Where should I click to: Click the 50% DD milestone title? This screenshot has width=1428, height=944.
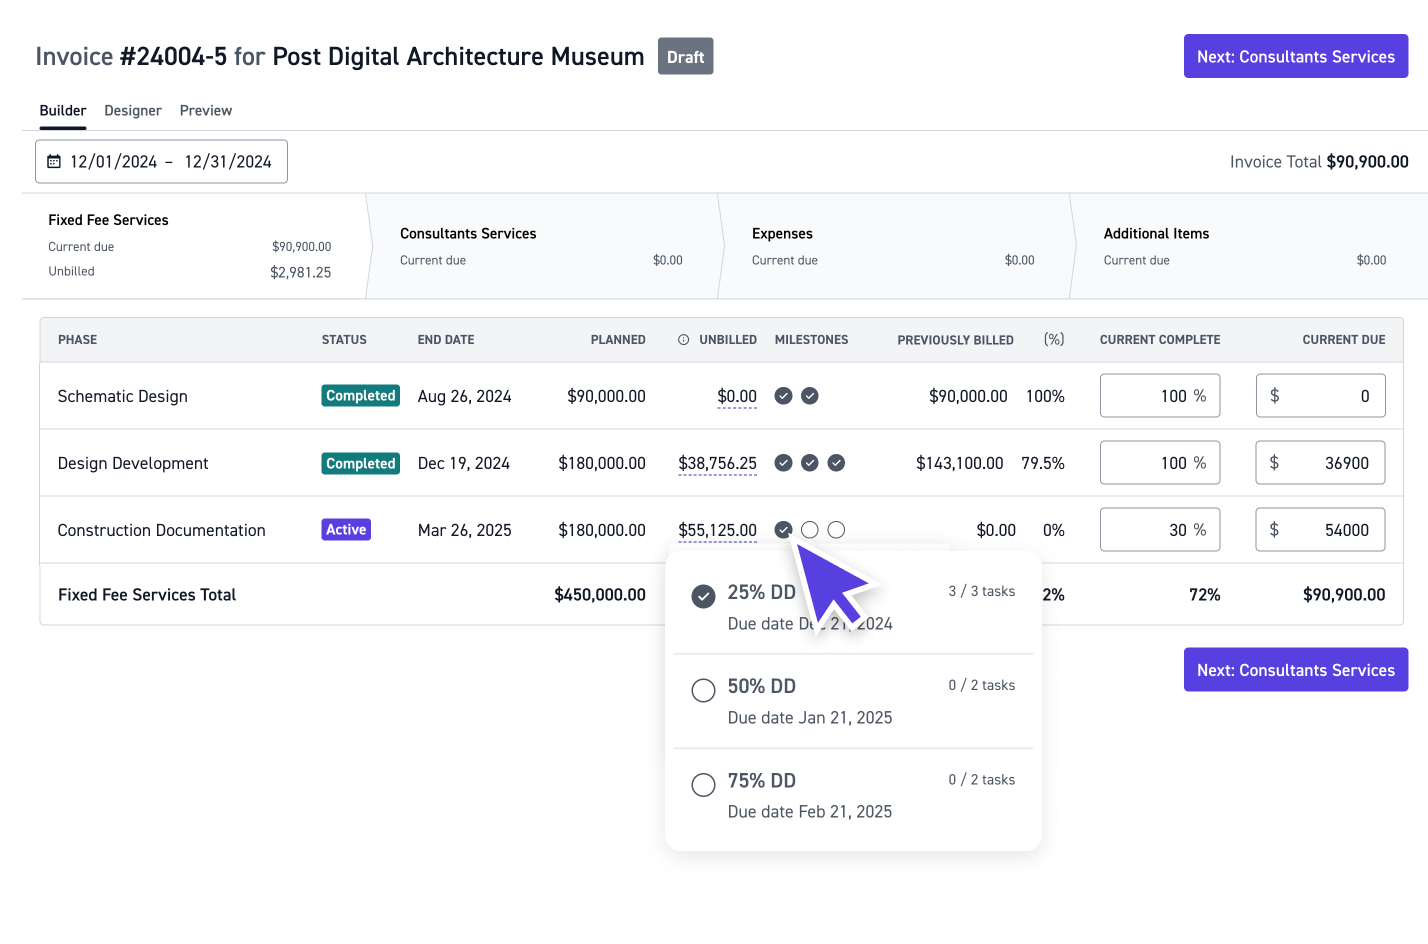click(762, 686)
